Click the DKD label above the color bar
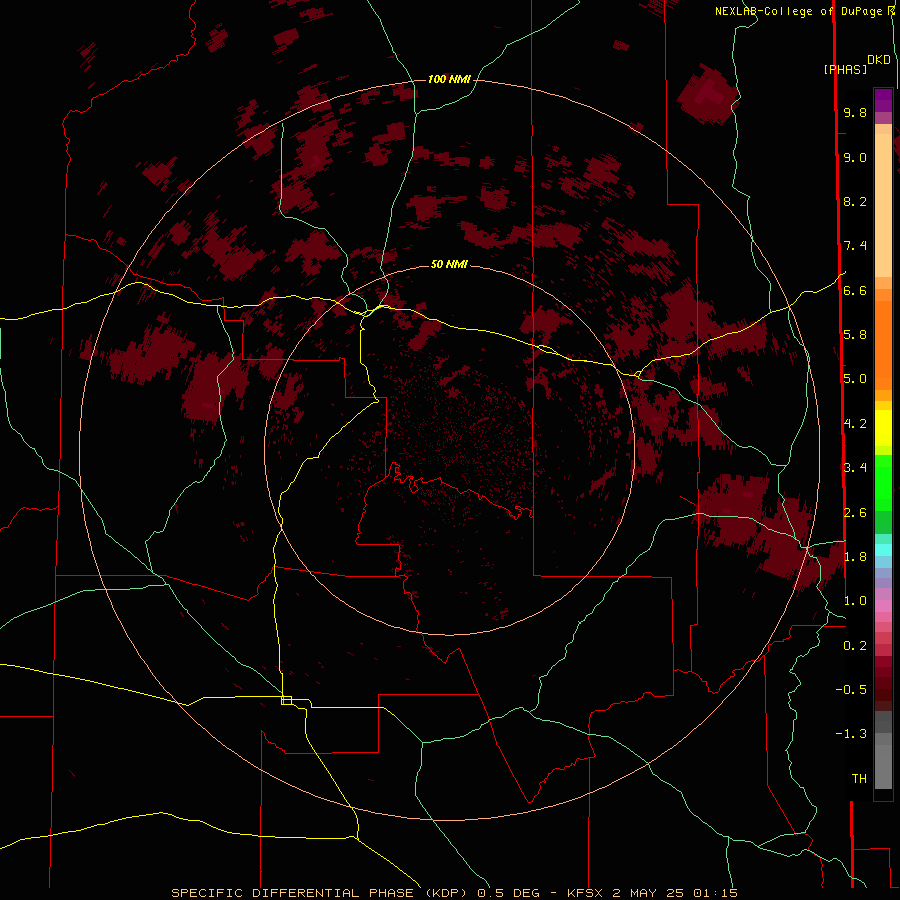 pyautogui.click(x=879, y=60)
